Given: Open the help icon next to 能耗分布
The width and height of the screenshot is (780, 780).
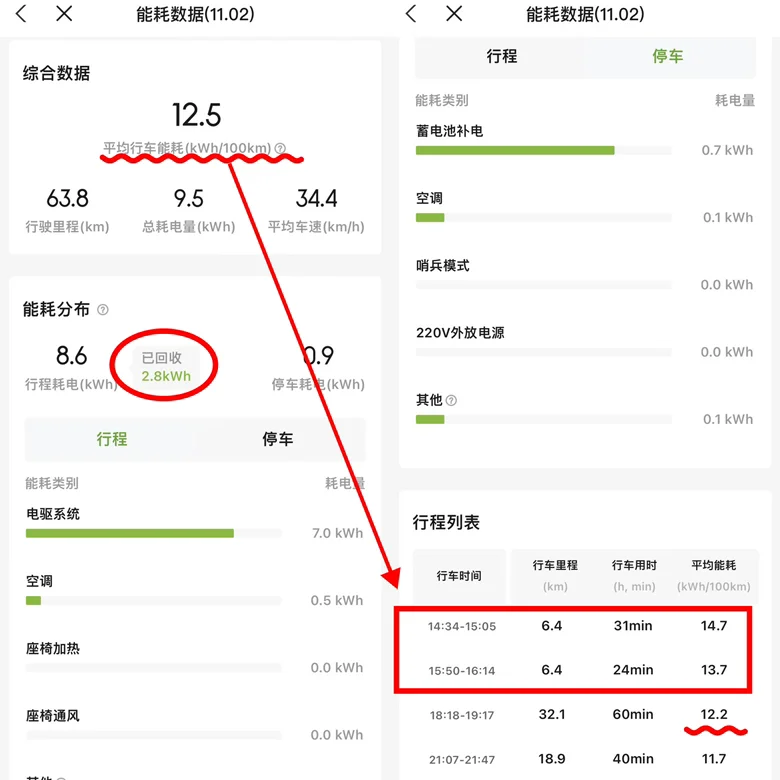Looking at the screenshot, I should coord(102,310).
